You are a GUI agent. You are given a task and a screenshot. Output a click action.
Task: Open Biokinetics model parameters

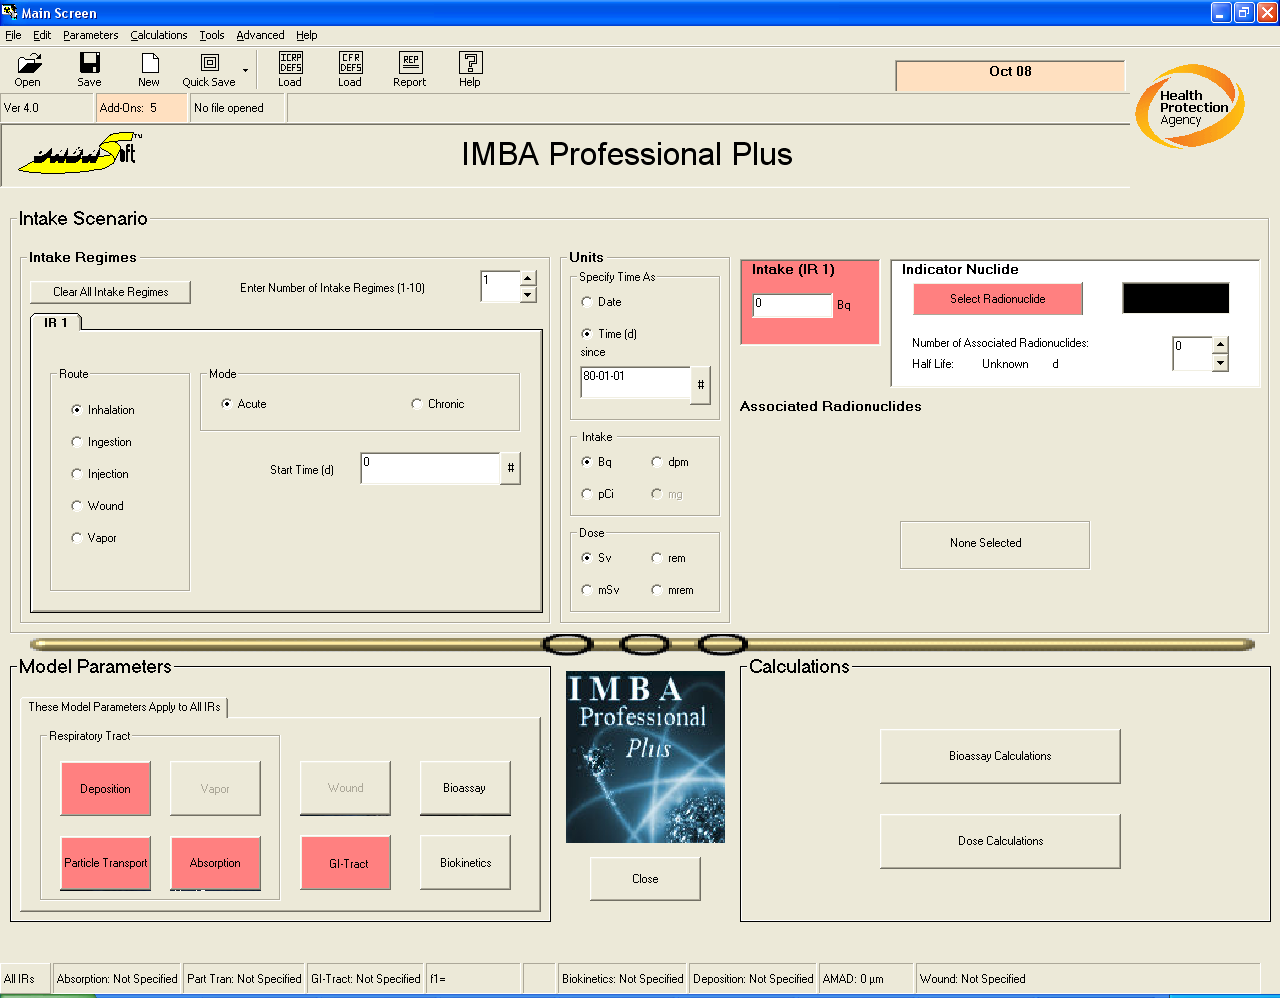(465, 863)
